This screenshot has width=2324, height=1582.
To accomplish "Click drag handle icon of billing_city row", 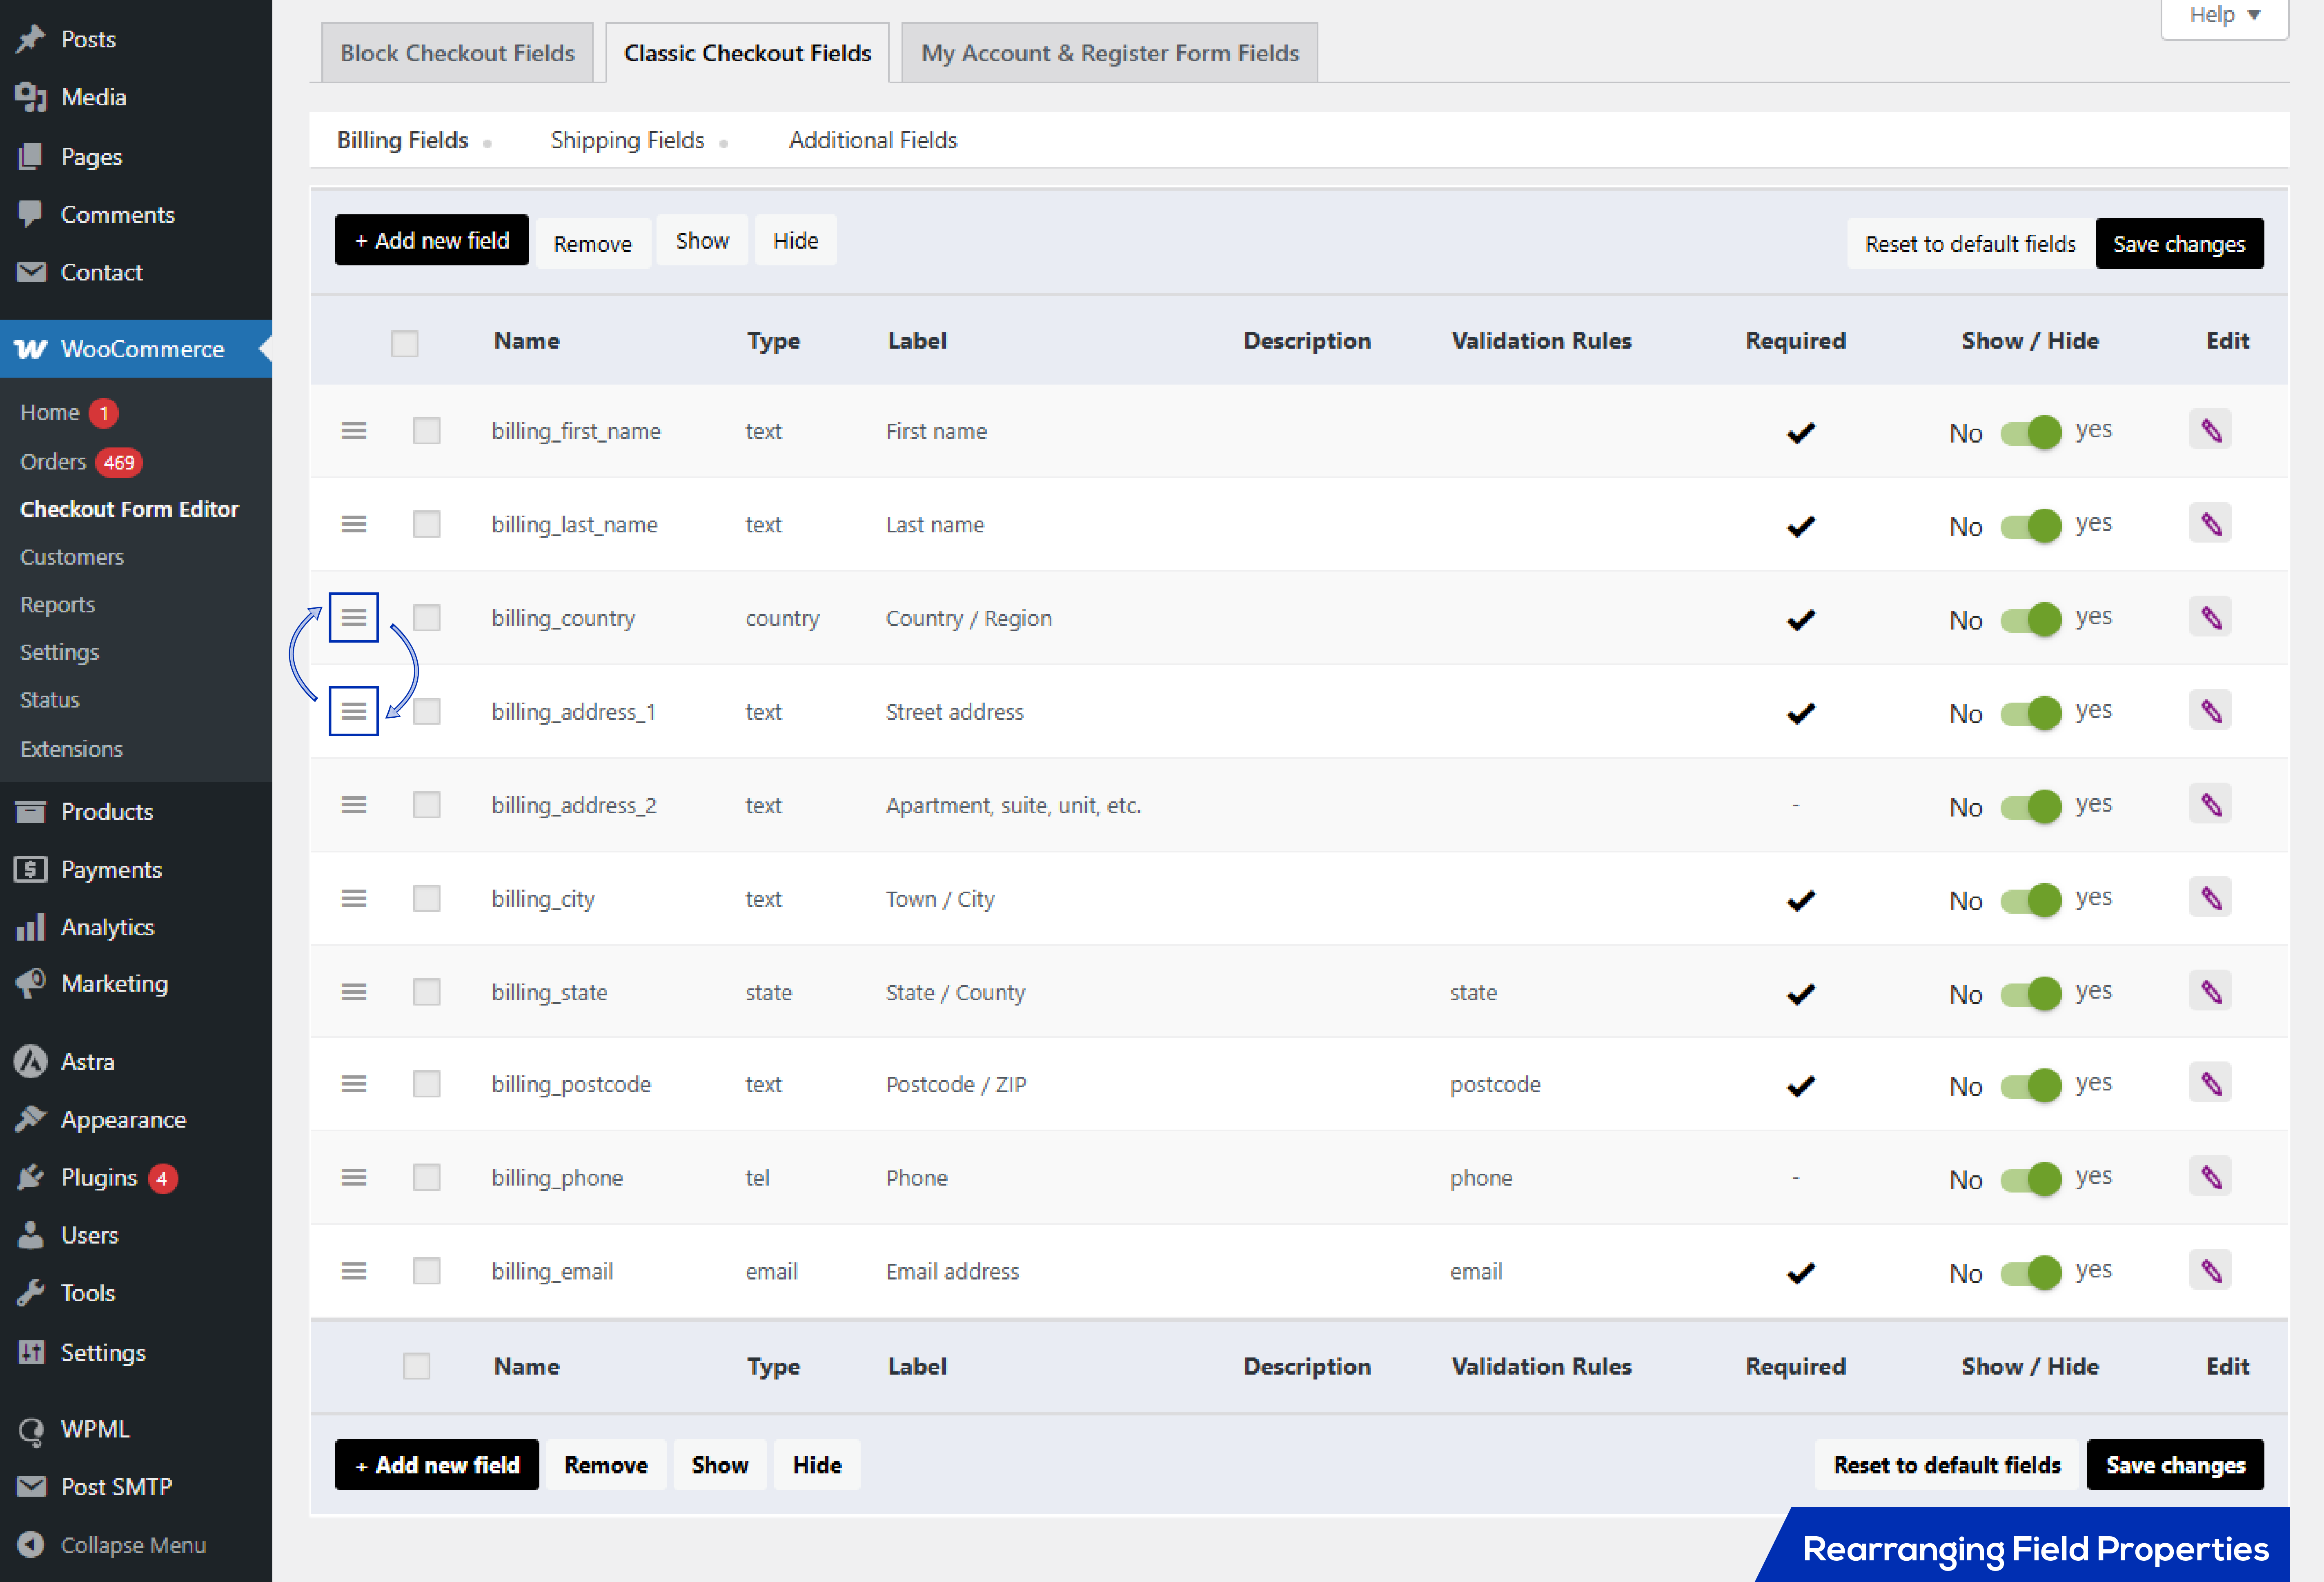I will pyautogui.click(x=354, y=898).
